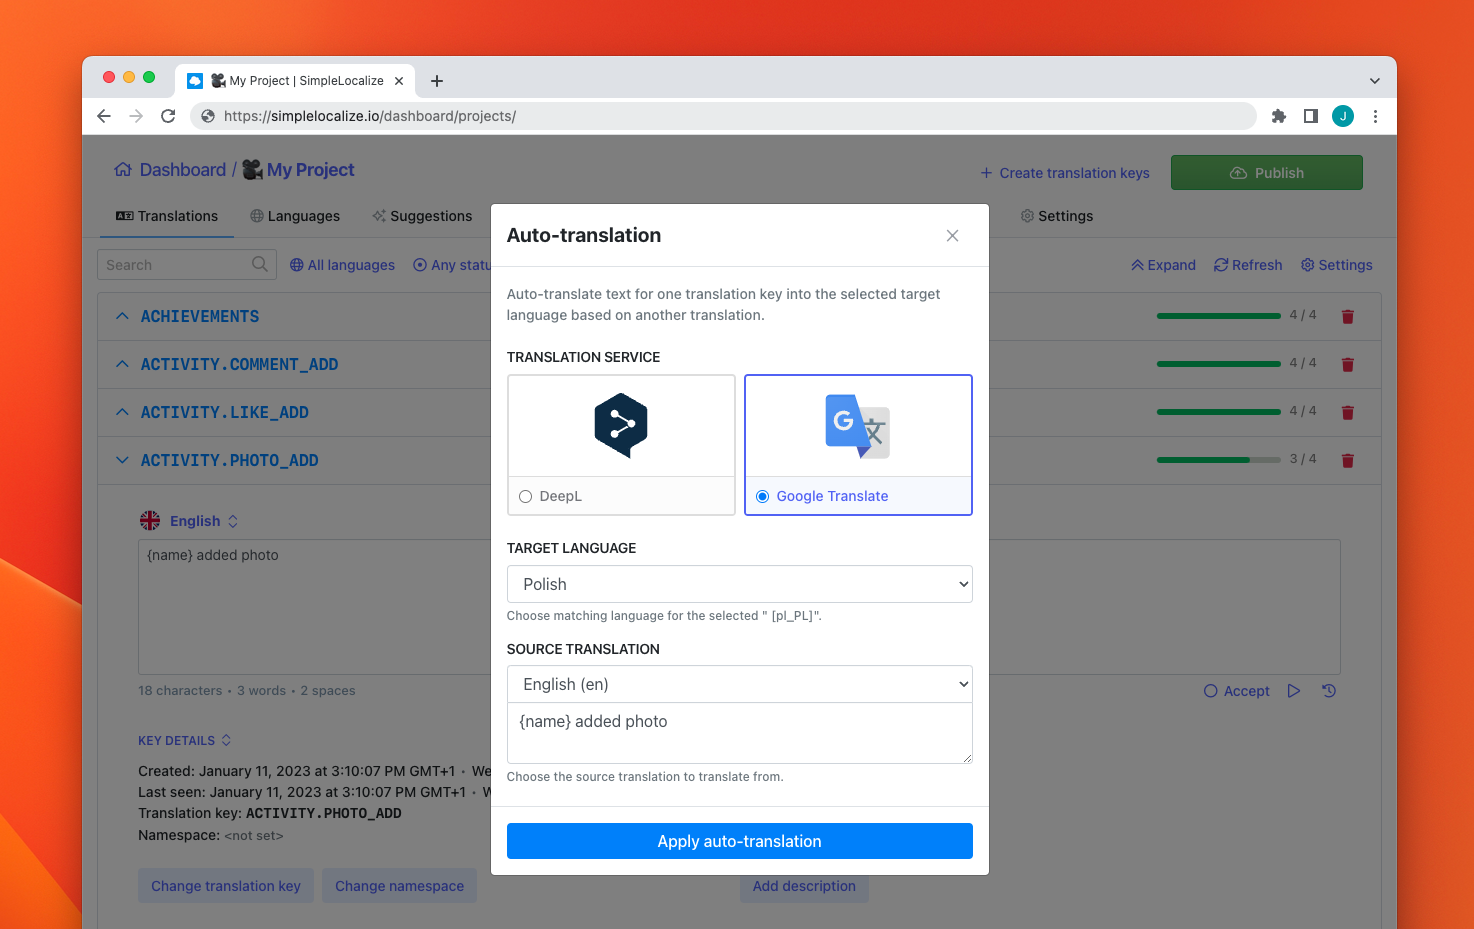Click Apply auto-translation button

(739, 841)
